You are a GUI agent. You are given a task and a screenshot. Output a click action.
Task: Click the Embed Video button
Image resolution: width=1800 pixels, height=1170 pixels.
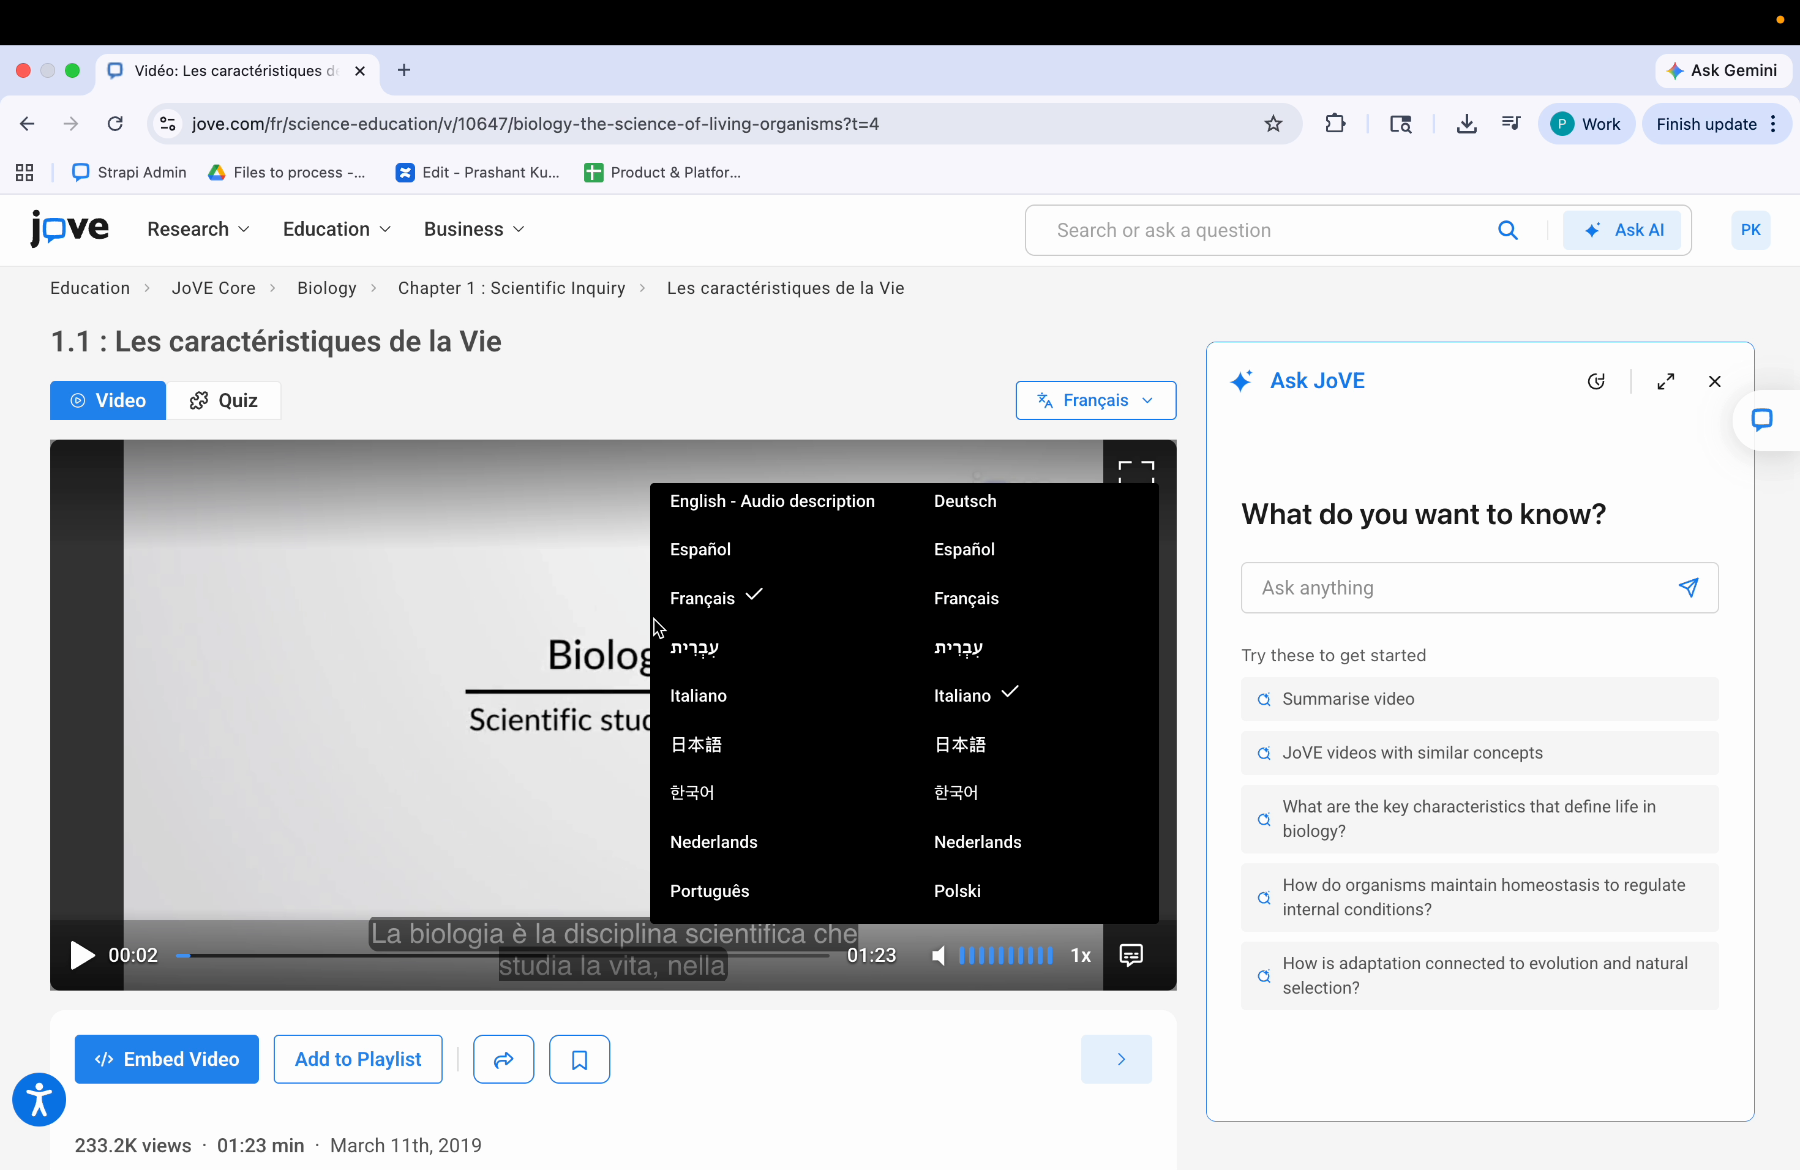(x=167, y=1059)
